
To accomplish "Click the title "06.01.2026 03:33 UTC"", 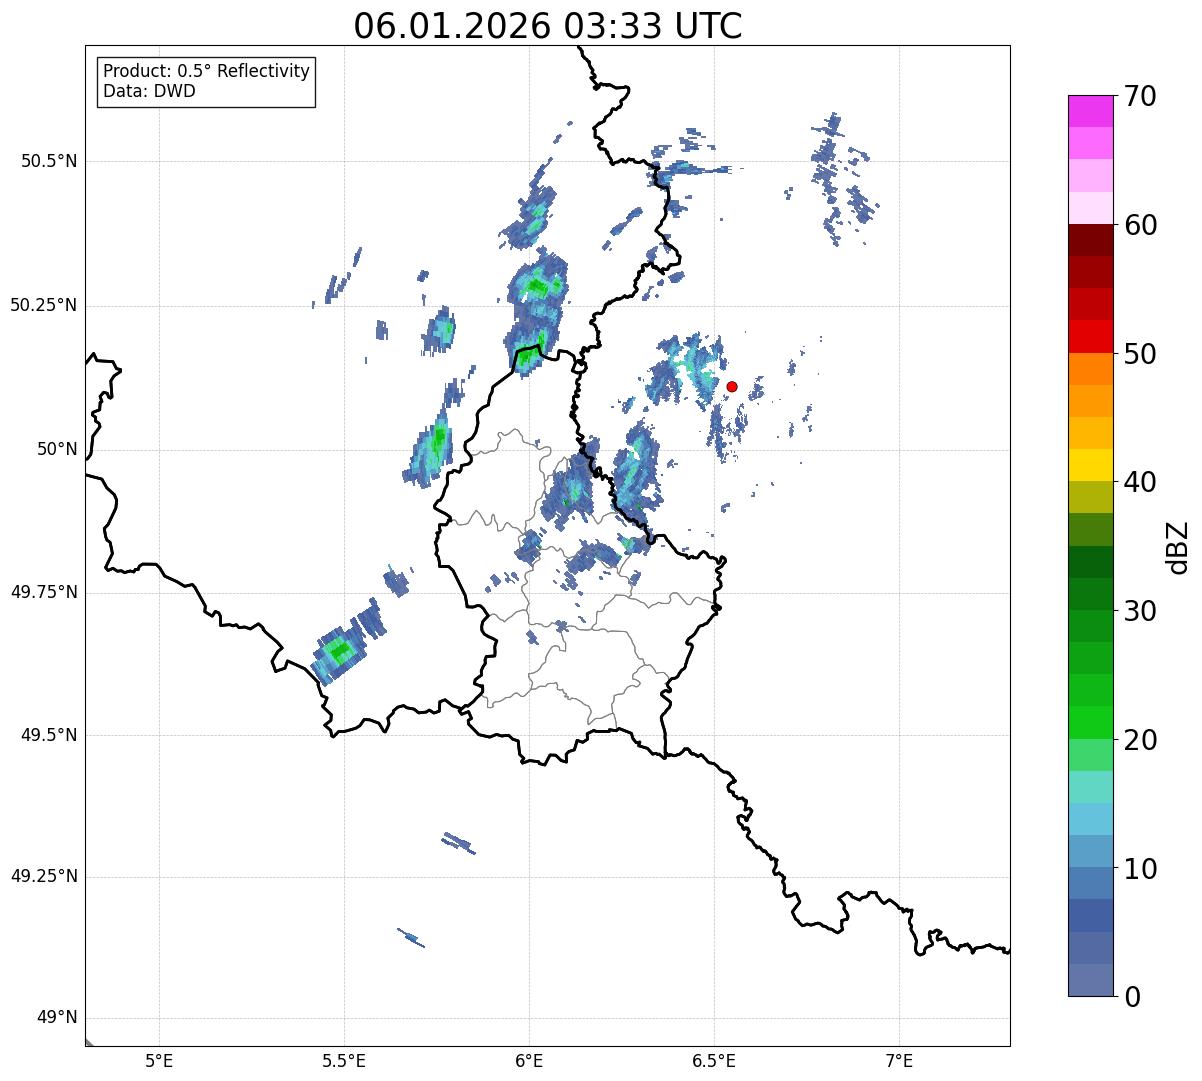I will click(548, 26).
